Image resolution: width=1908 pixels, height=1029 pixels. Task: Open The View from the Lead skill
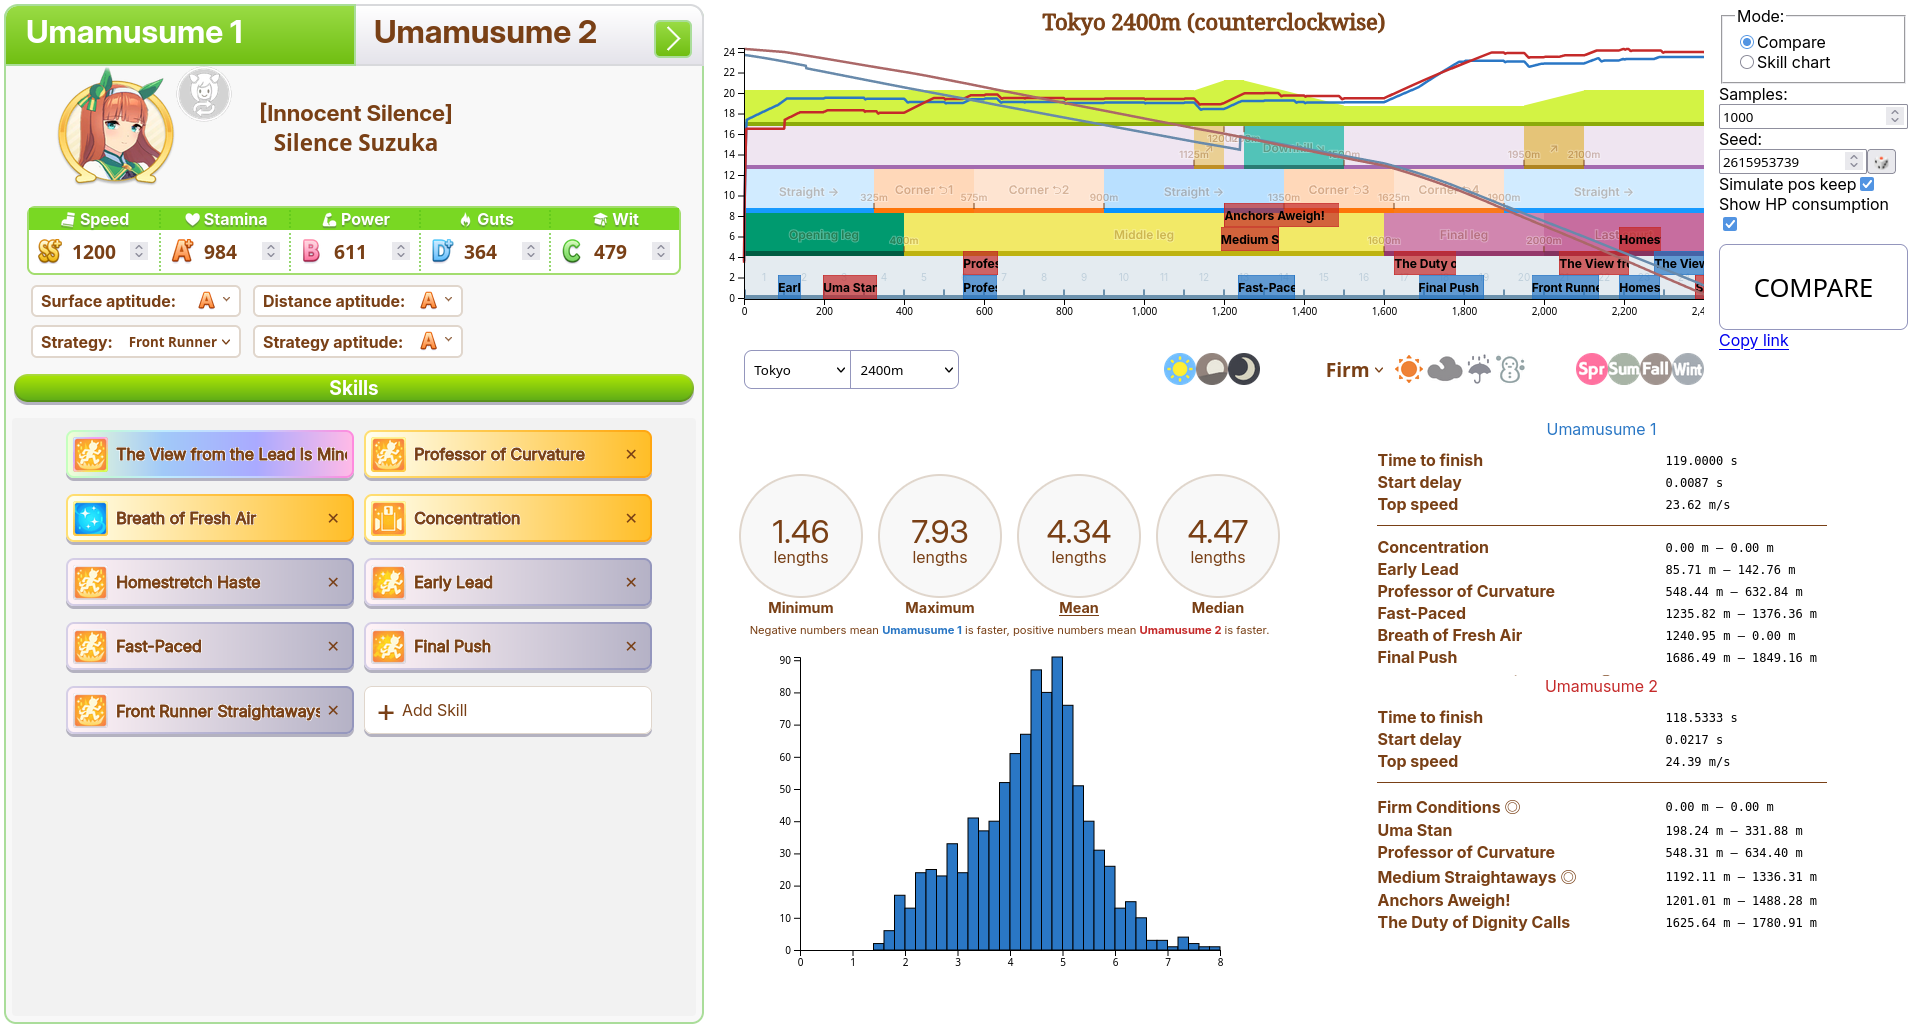tap(210, 454)
